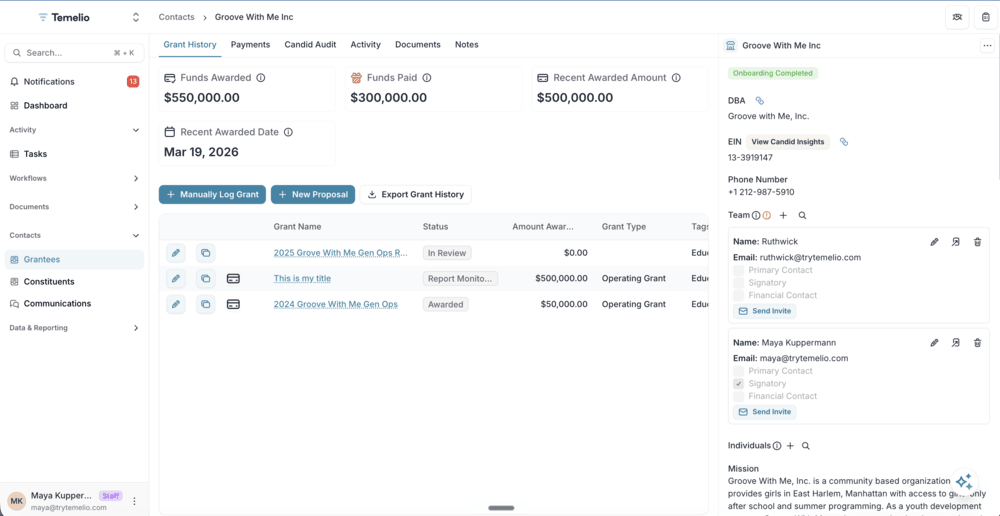Toggle Ruthwick's Signatory checkbox
Image resolution: width=1000 pixels, height=516 pixels.
[739, 283]
